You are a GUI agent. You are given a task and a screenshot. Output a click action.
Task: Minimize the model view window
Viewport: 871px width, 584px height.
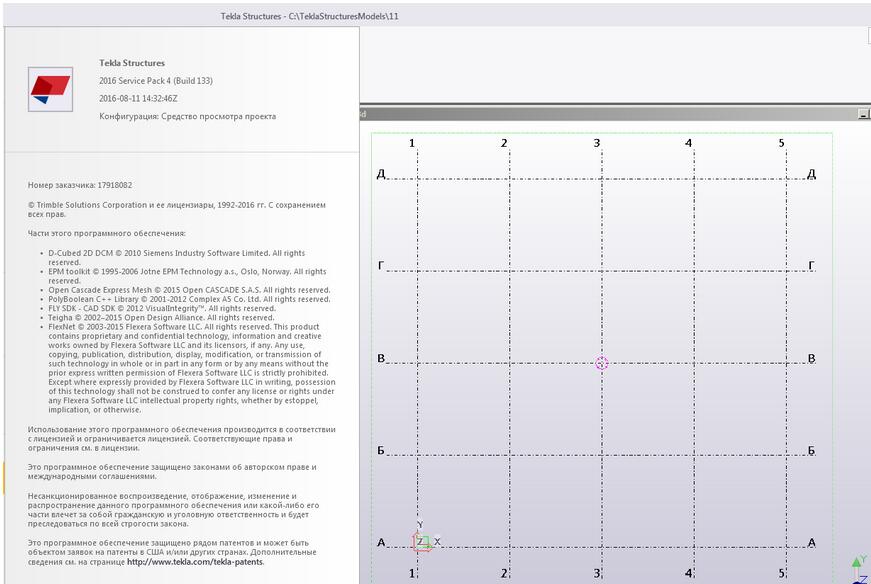click(x=863, y=114)
